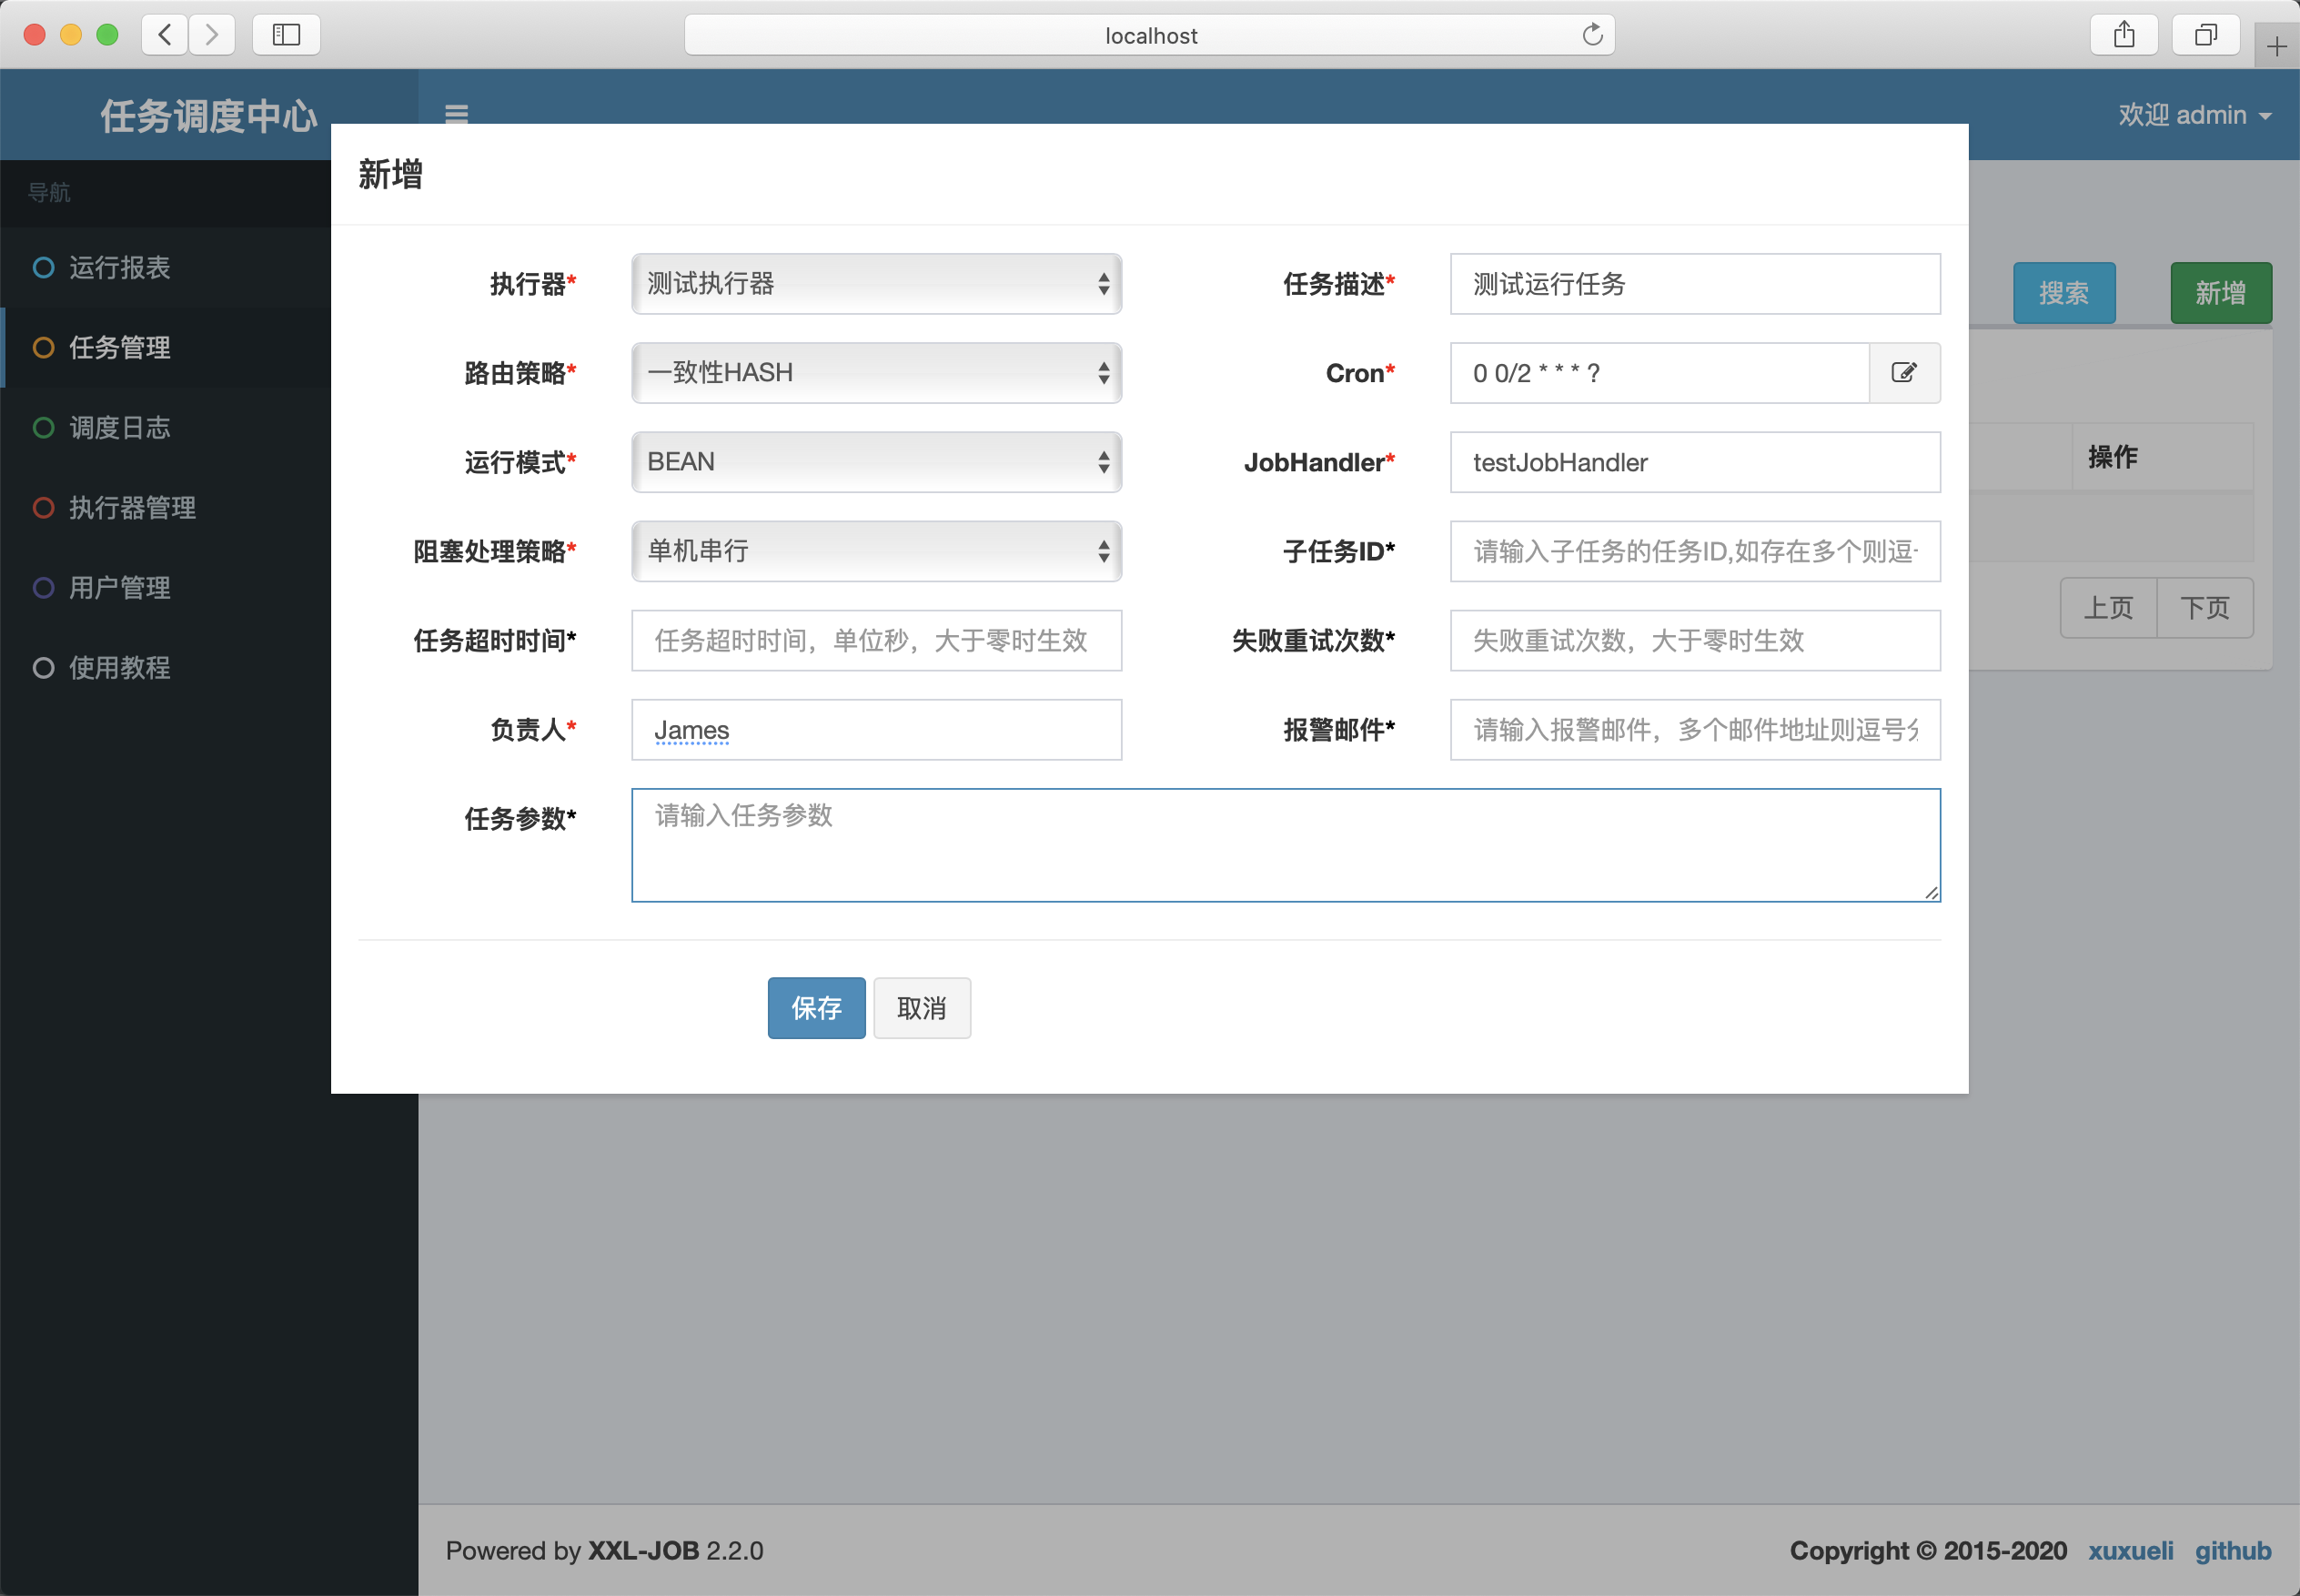Click the circle icon beside 用户管理
2300x1596 pixels.
(x=43, y=588)
